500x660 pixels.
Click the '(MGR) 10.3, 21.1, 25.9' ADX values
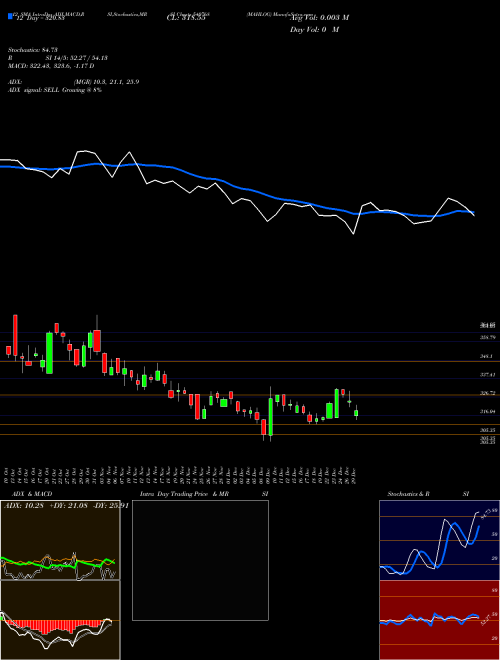106,82
